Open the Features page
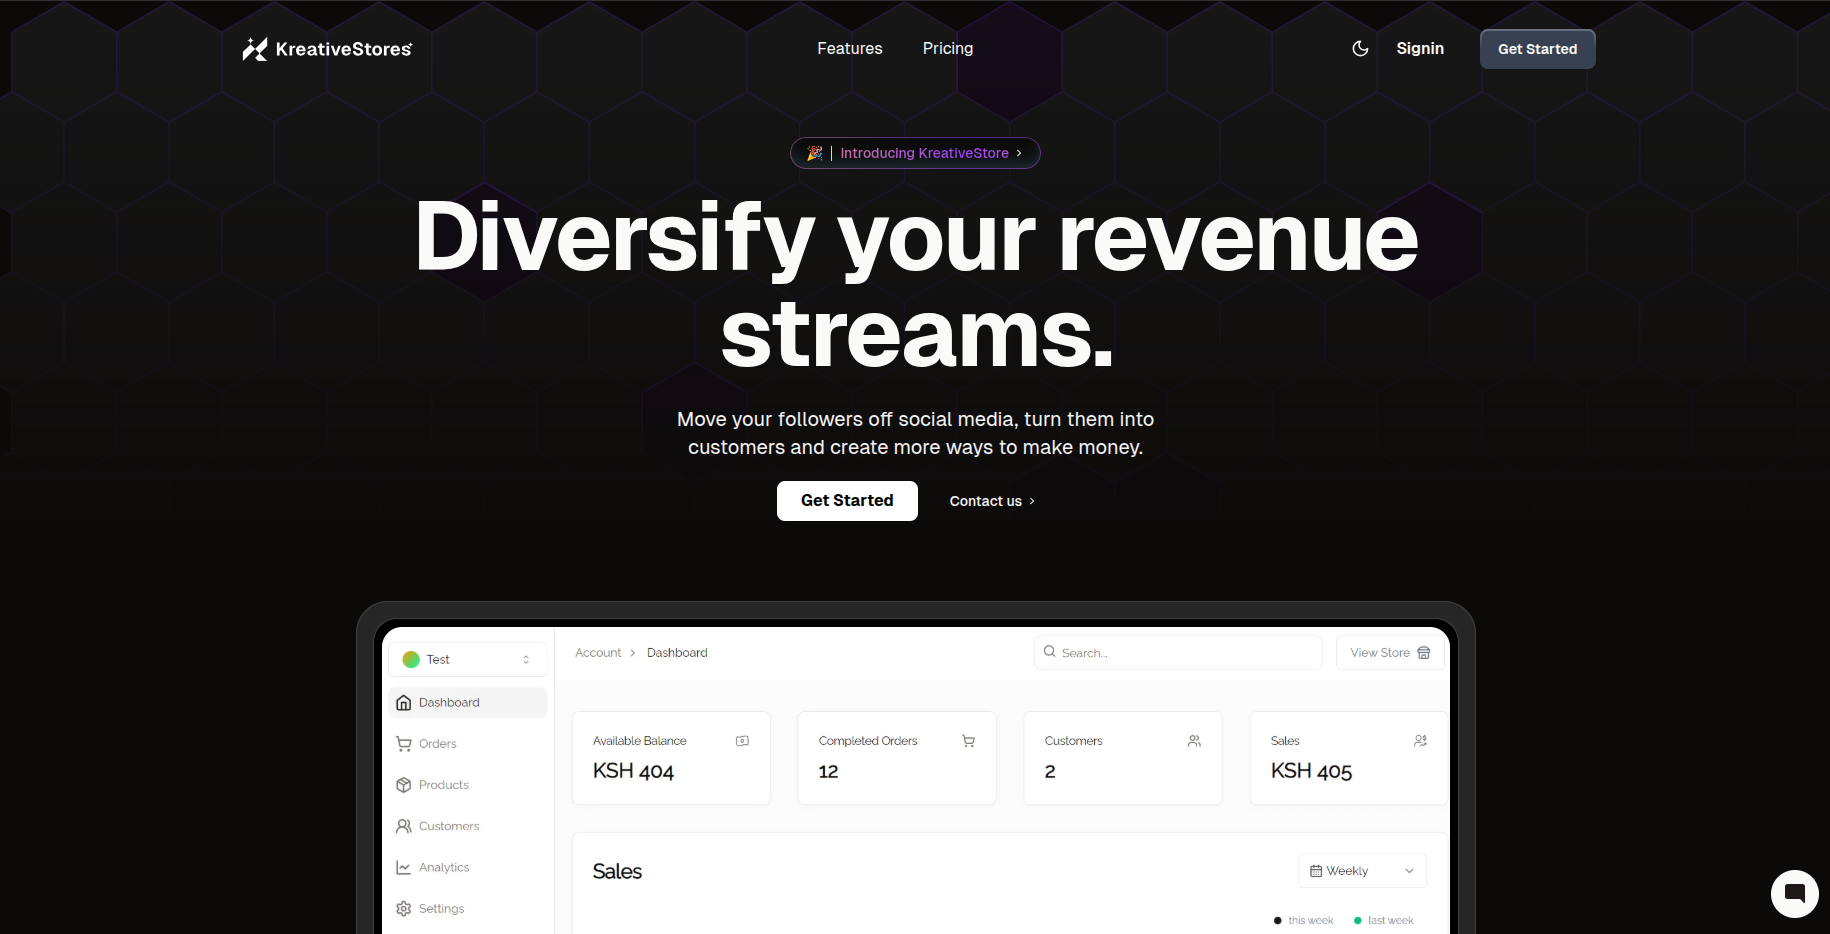Viewport: 1830px width, 934px height. 849,48
